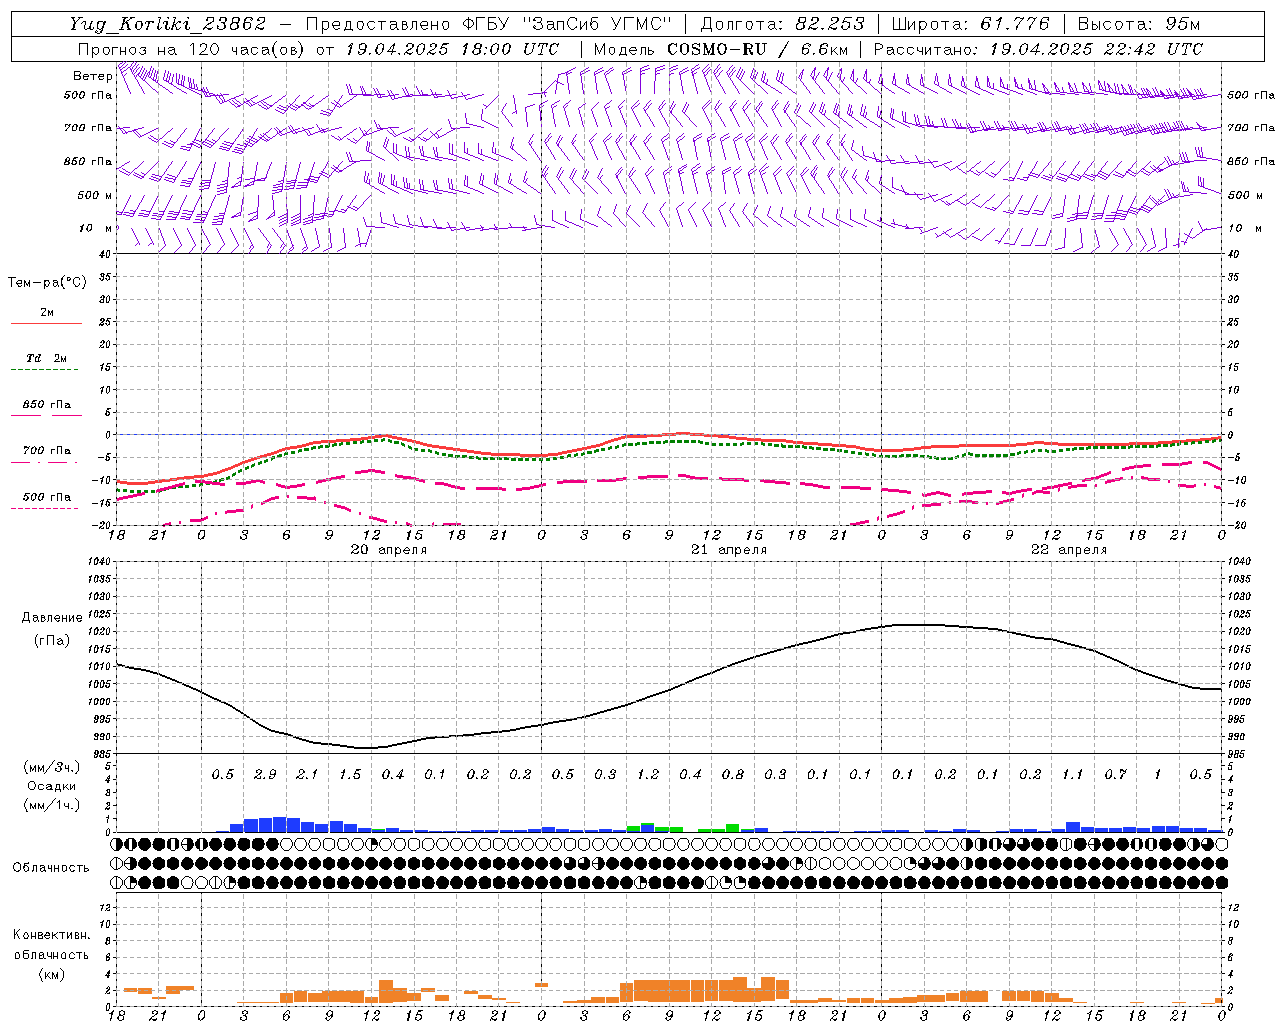
Task: Click the 2м temperature legend entry
Action: tap(47, 313)
